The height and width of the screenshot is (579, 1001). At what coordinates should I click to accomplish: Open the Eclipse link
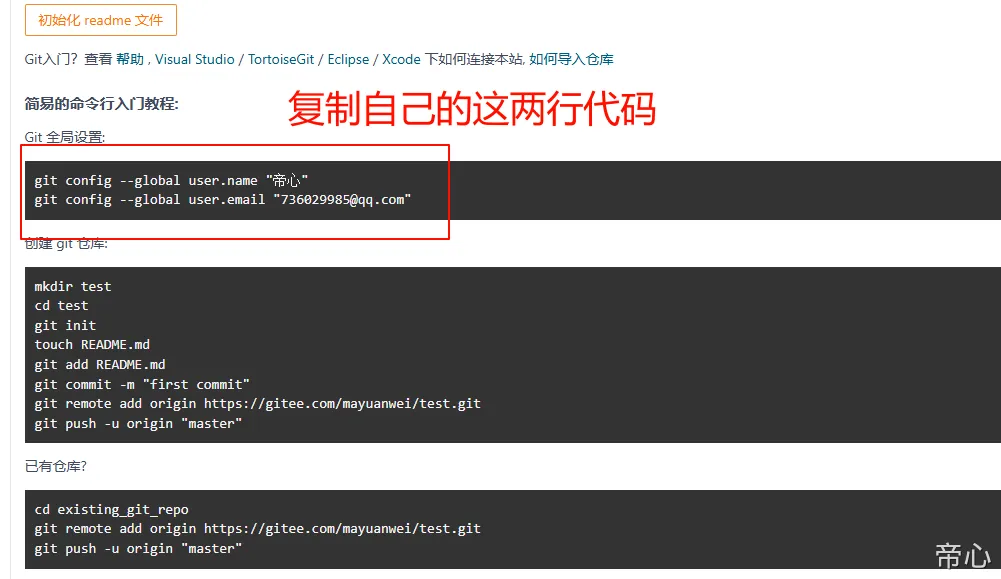(349, 59)
